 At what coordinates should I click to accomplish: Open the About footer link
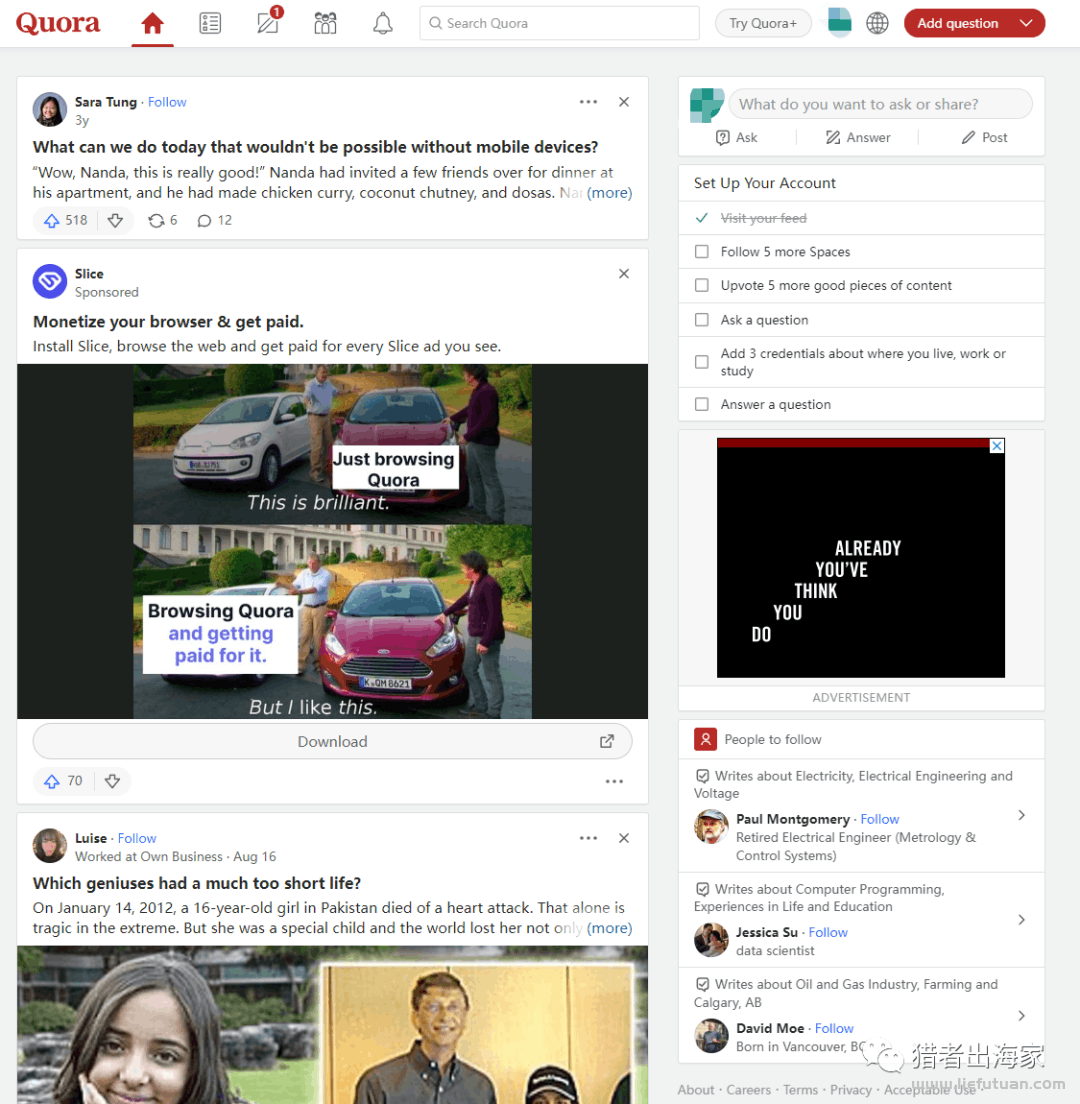696,1090
